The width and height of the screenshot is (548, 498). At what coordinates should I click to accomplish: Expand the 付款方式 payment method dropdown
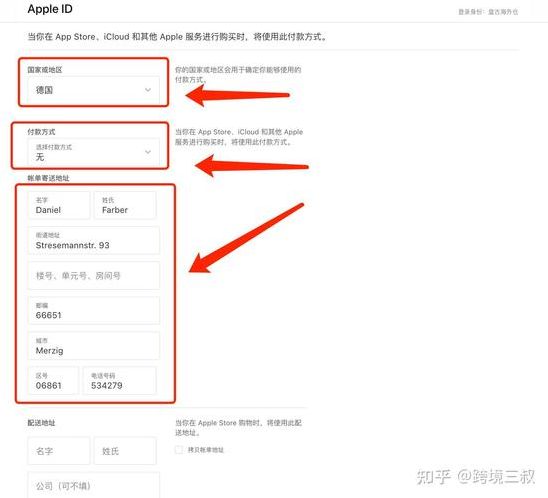[93, 152]
